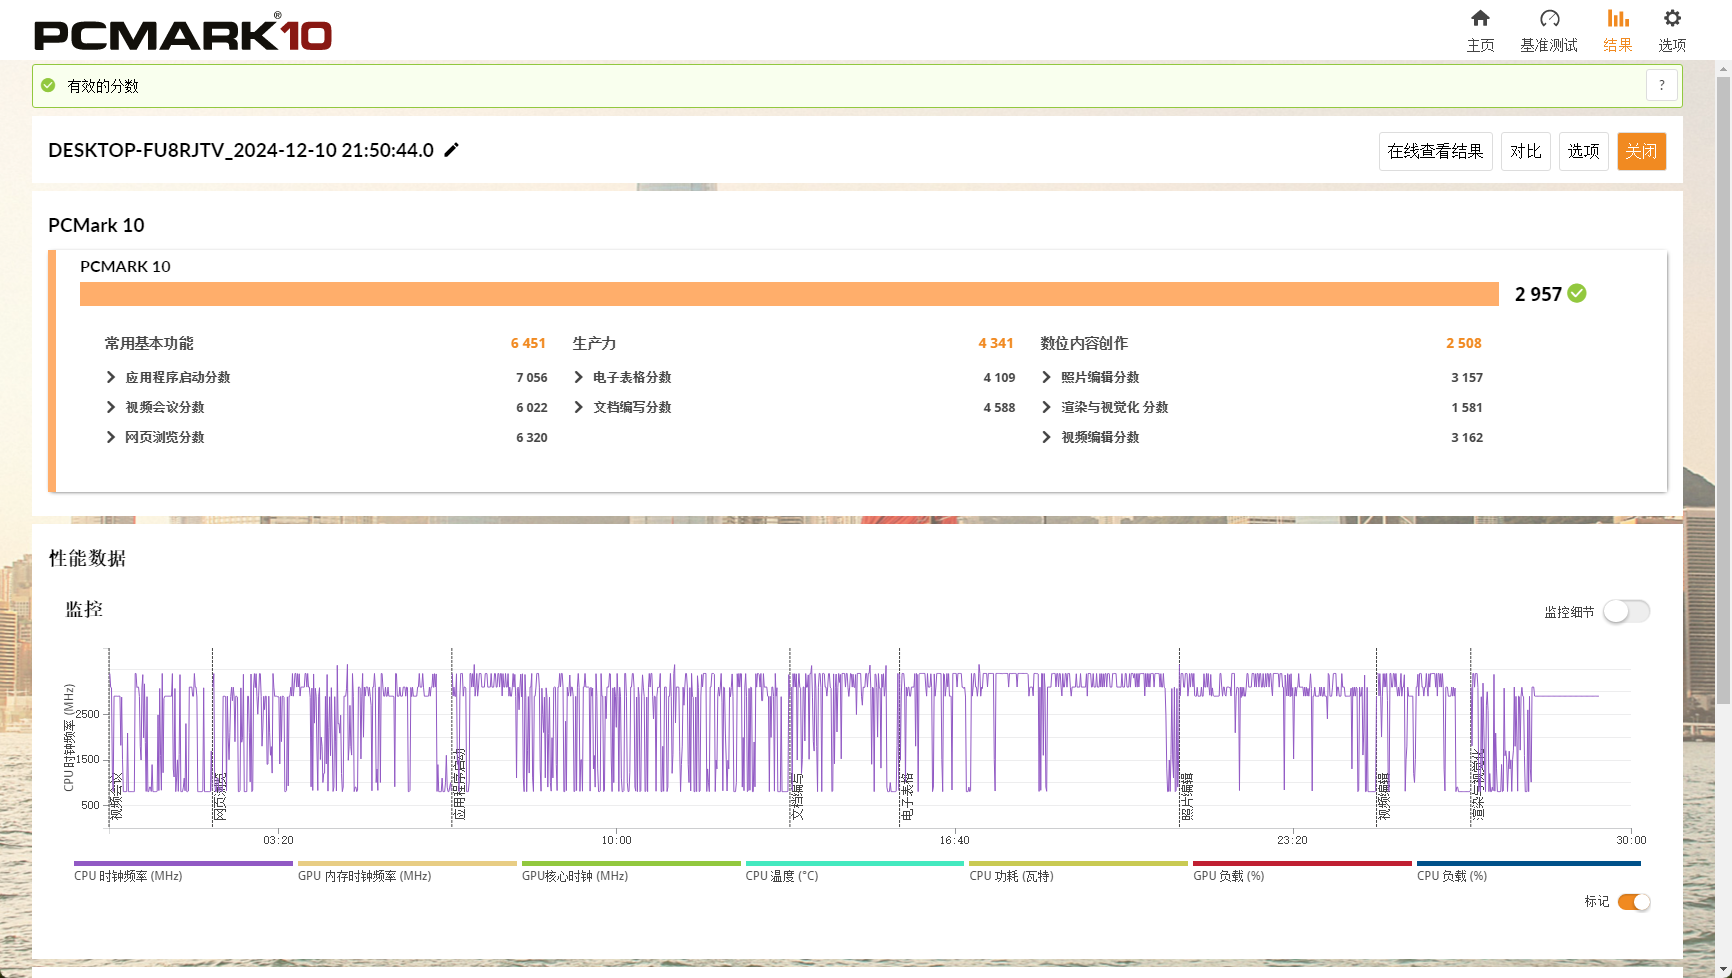The height and width of the screenshot is (978, 1732).
Task: Click the 7 056 app startup score
Action: coord(532,377)
